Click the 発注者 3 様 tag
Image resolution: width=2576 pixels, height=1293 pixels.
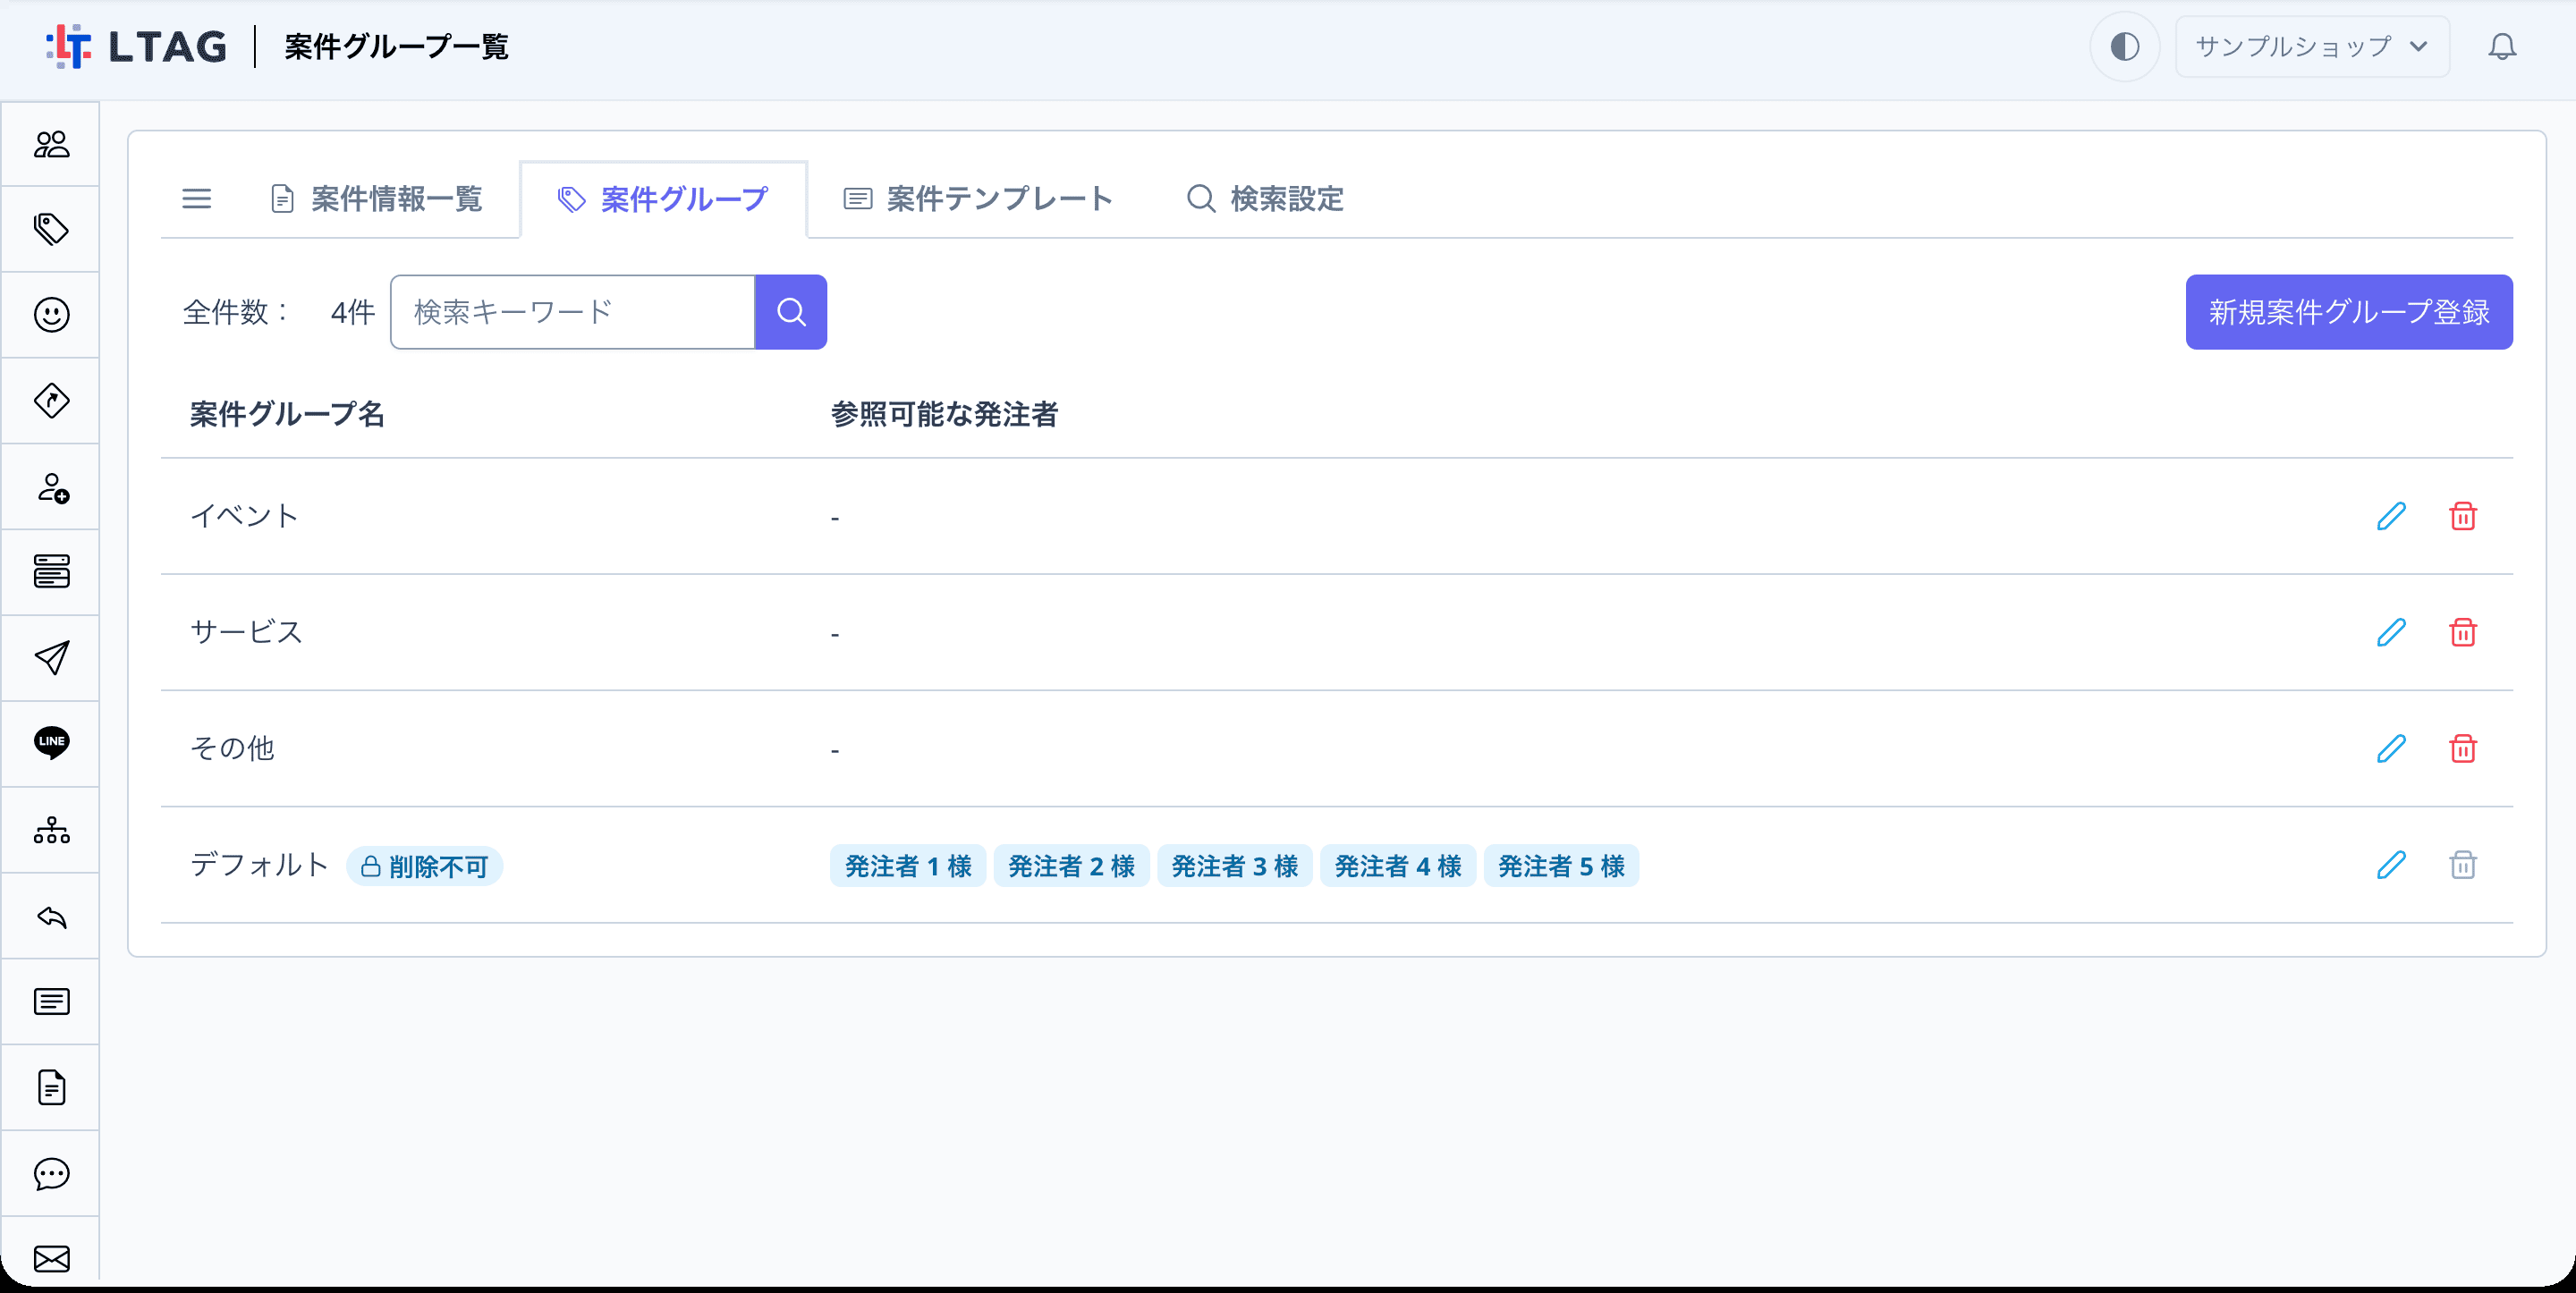1234,866
